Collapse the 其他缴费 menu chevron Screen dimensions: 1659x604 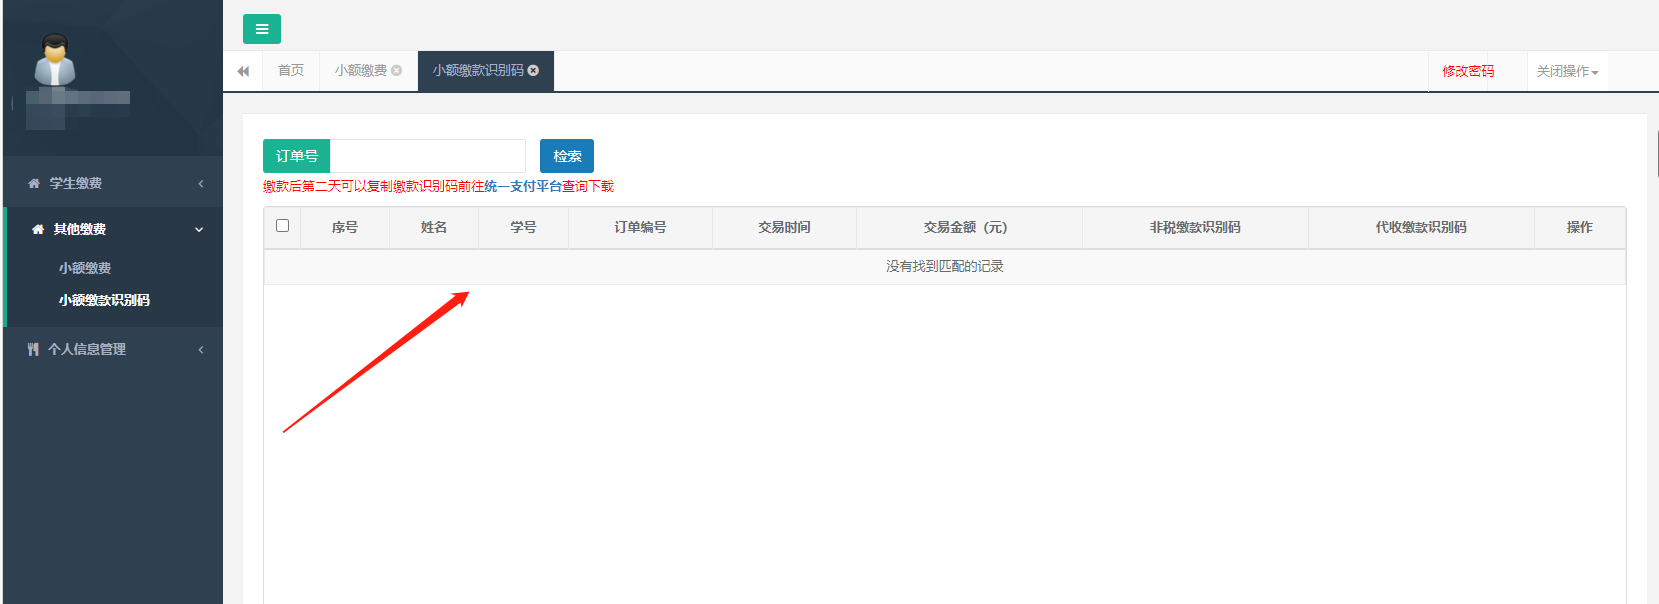pyautogui.click(x=199, y=230)
